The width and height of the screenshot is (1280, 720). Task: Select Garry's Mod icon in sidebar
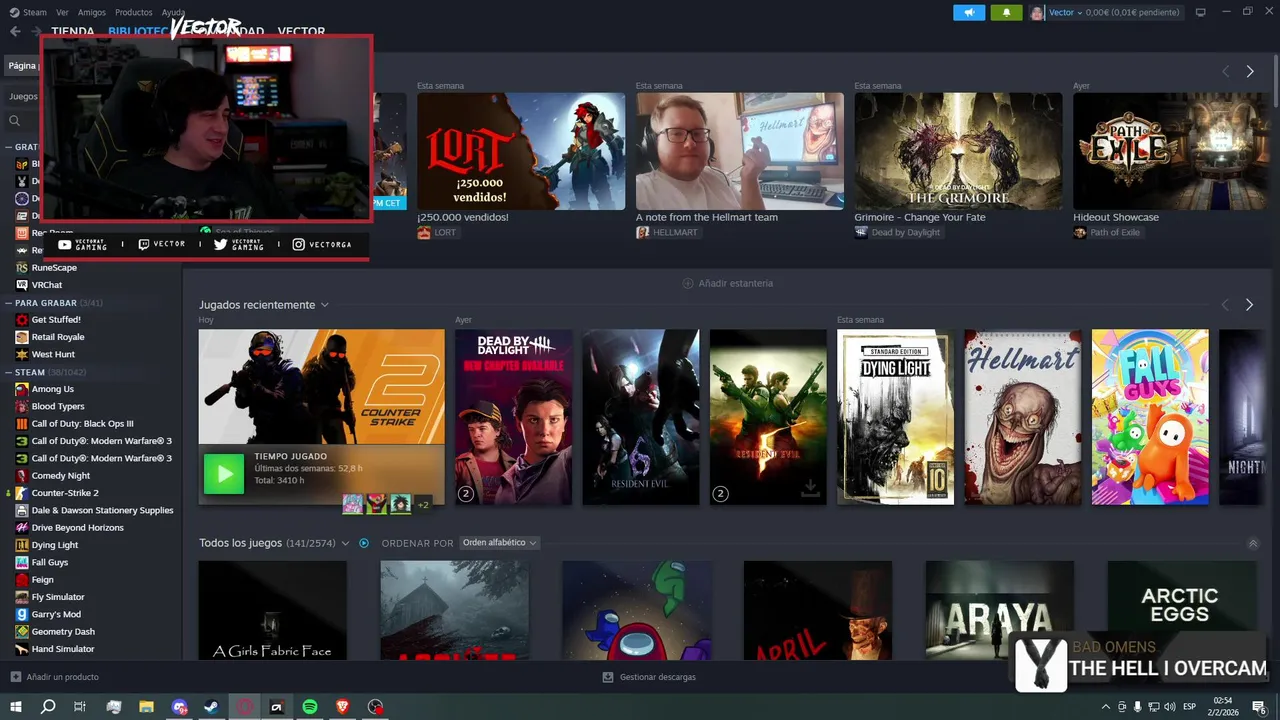pyautogui.click(x=22, y=614)
